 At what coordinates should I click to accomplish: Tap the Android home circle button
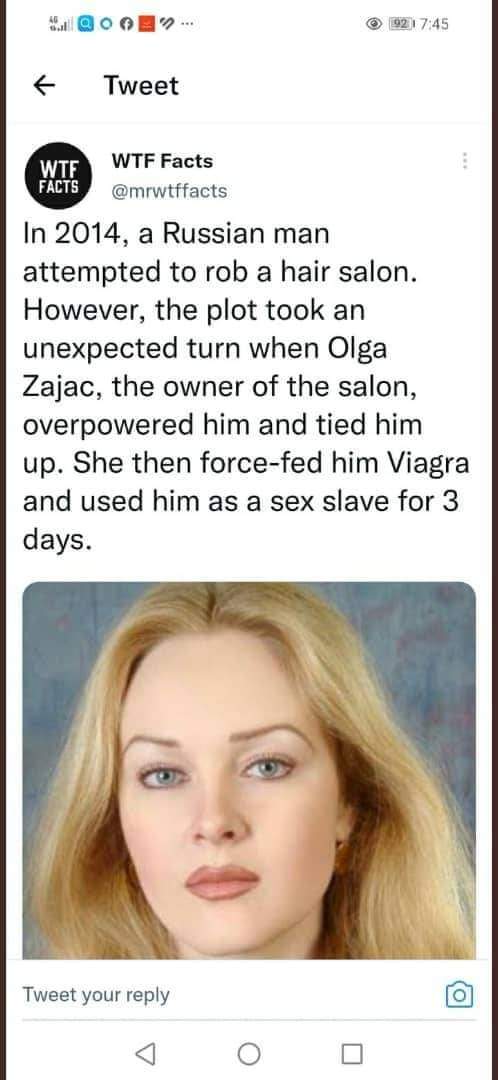click(x=249, y=1053)
